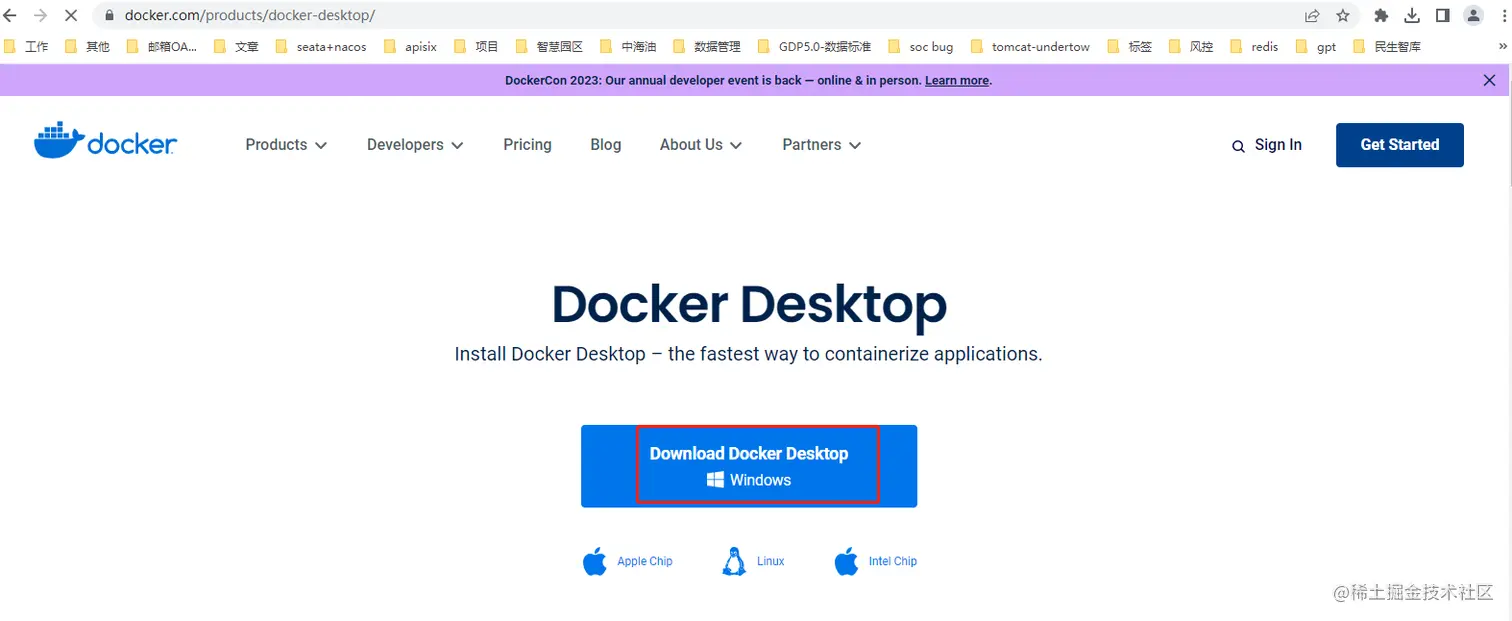Open the 中海油 bookmark folder
The width and height of the screenshot is (1512, 621).
tap(628, 46)
